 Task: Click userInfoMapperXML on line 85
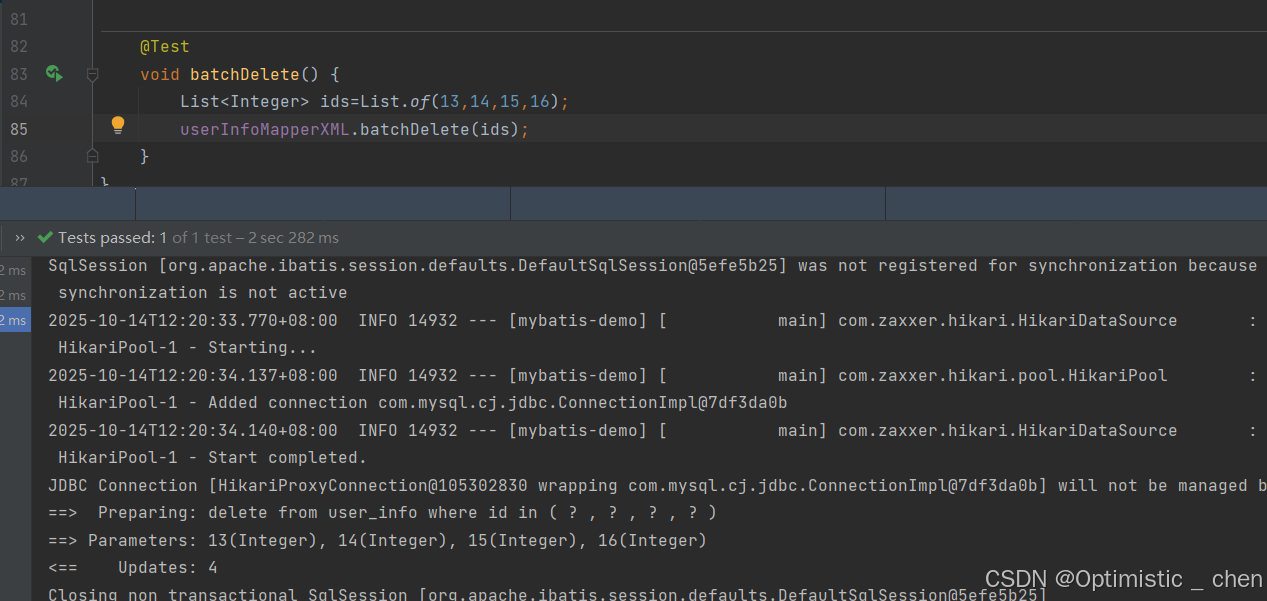[x=264, y=129]
